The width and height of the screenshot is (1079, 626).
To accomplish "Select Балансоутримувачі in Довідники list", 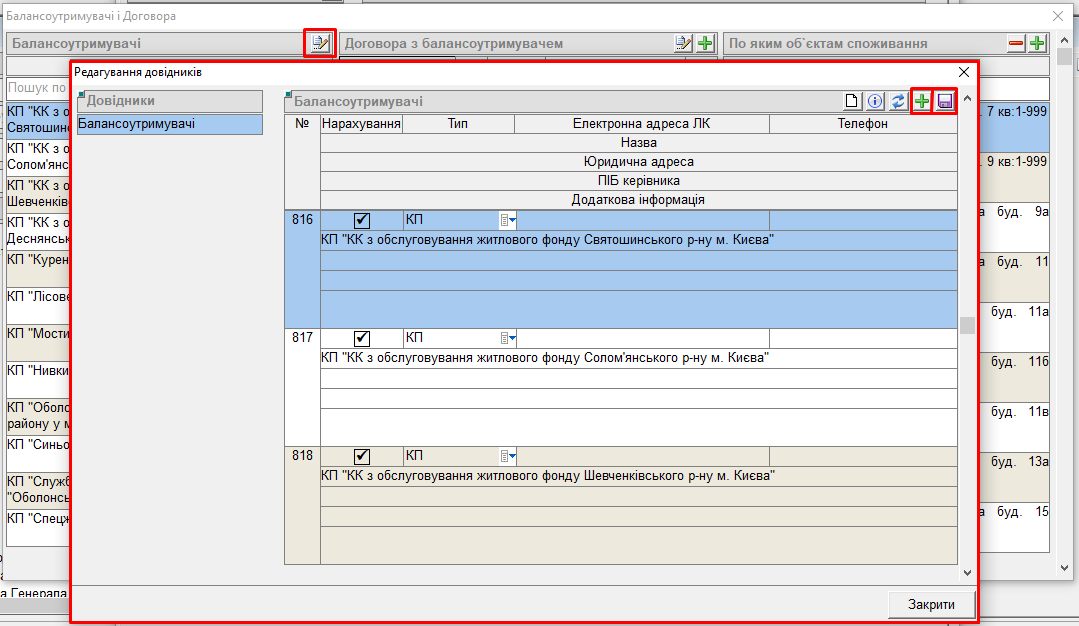I will [x=169, y=124].
